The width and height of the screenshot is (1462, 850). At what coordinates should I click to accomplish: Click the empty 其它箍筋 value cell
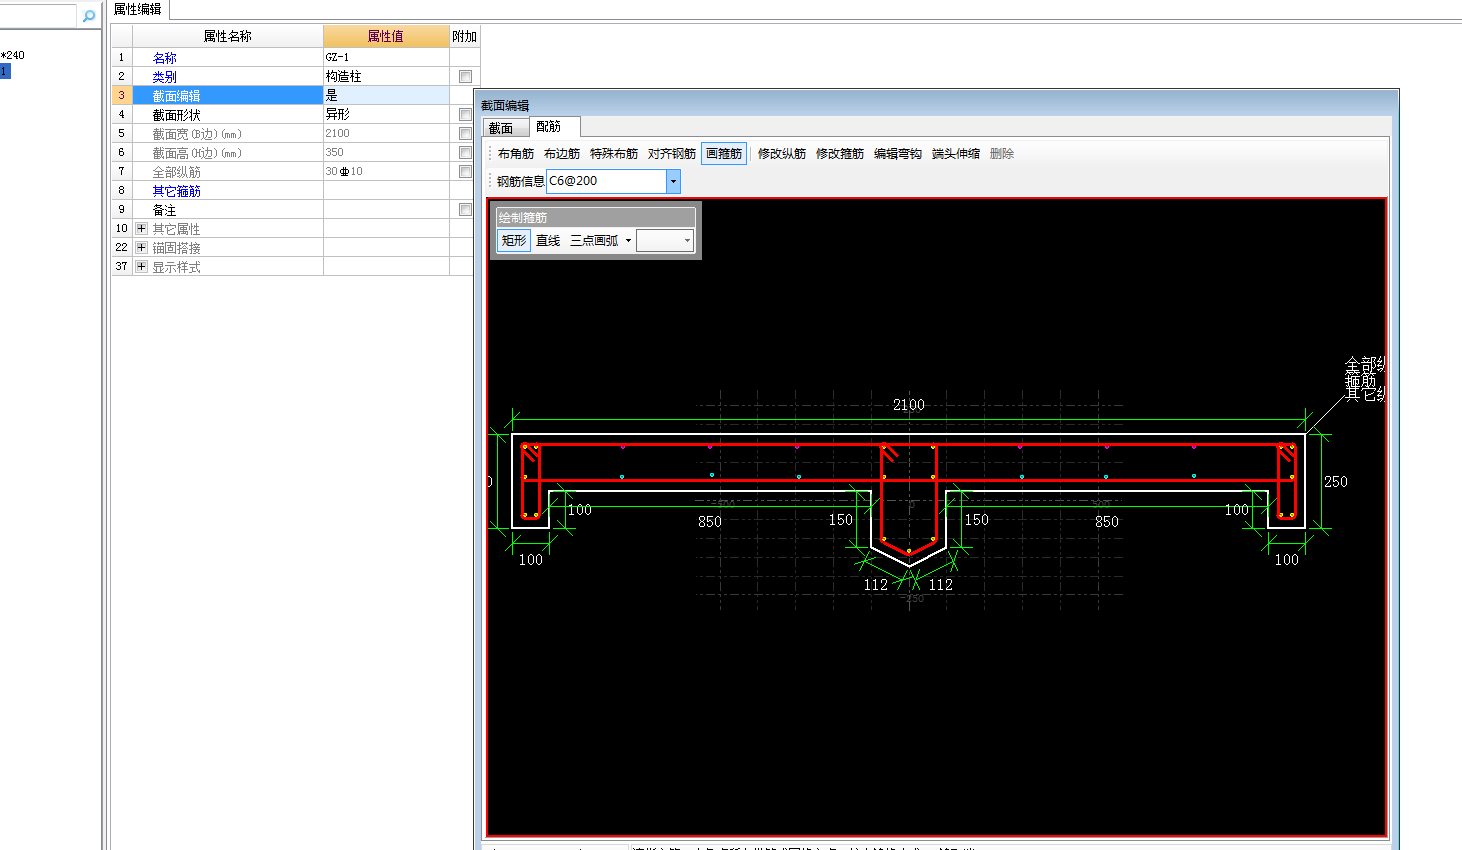tap(386, 191)
